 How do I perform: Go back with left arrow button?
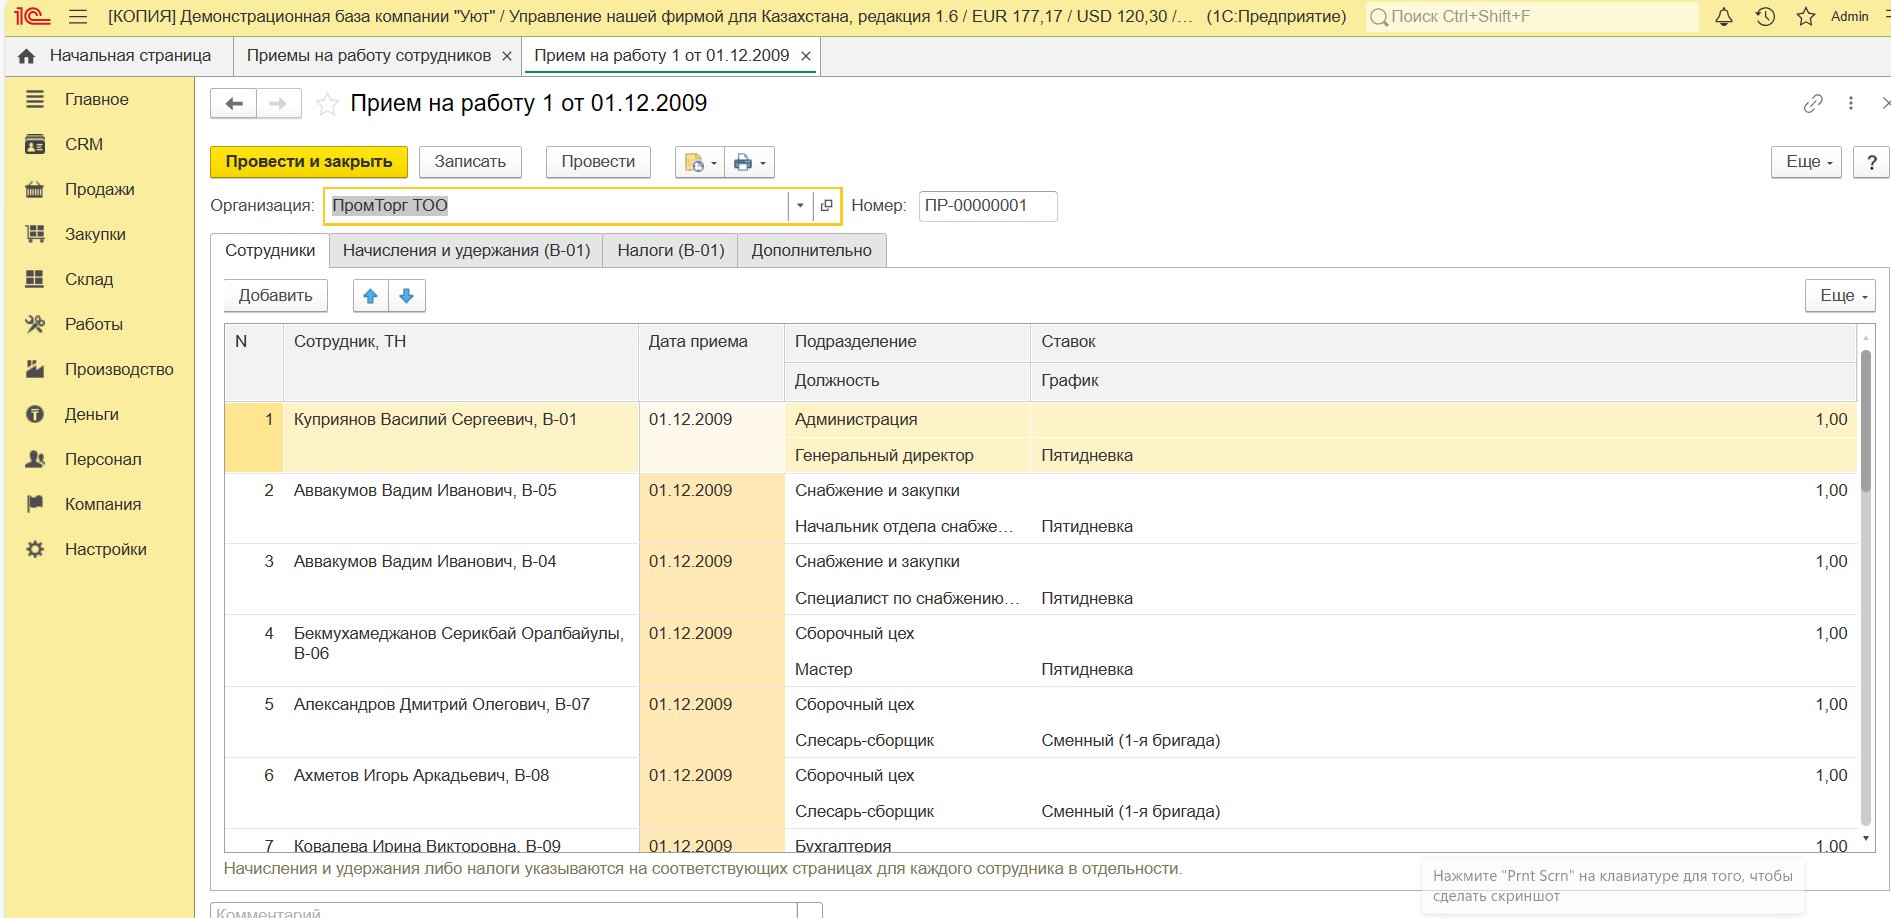tap(234, 104)
